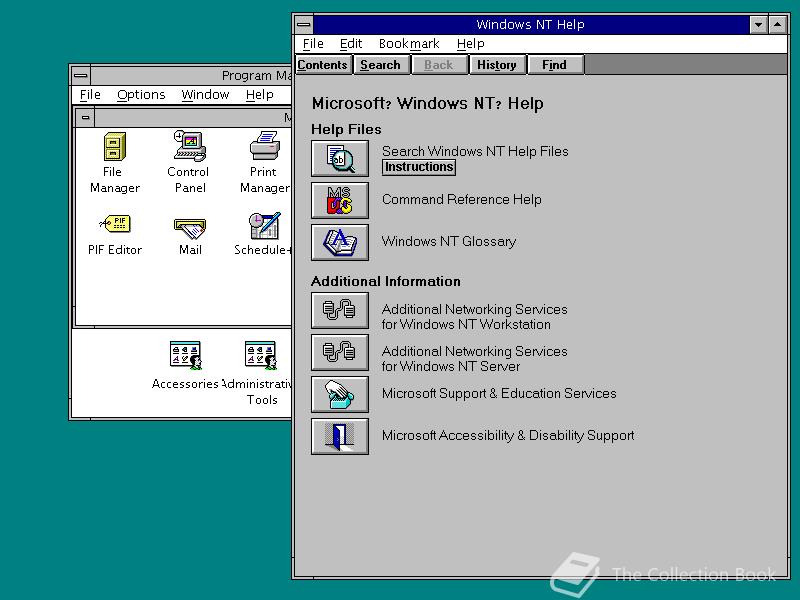Minimize the Windows NT Help window

[759, 24]
